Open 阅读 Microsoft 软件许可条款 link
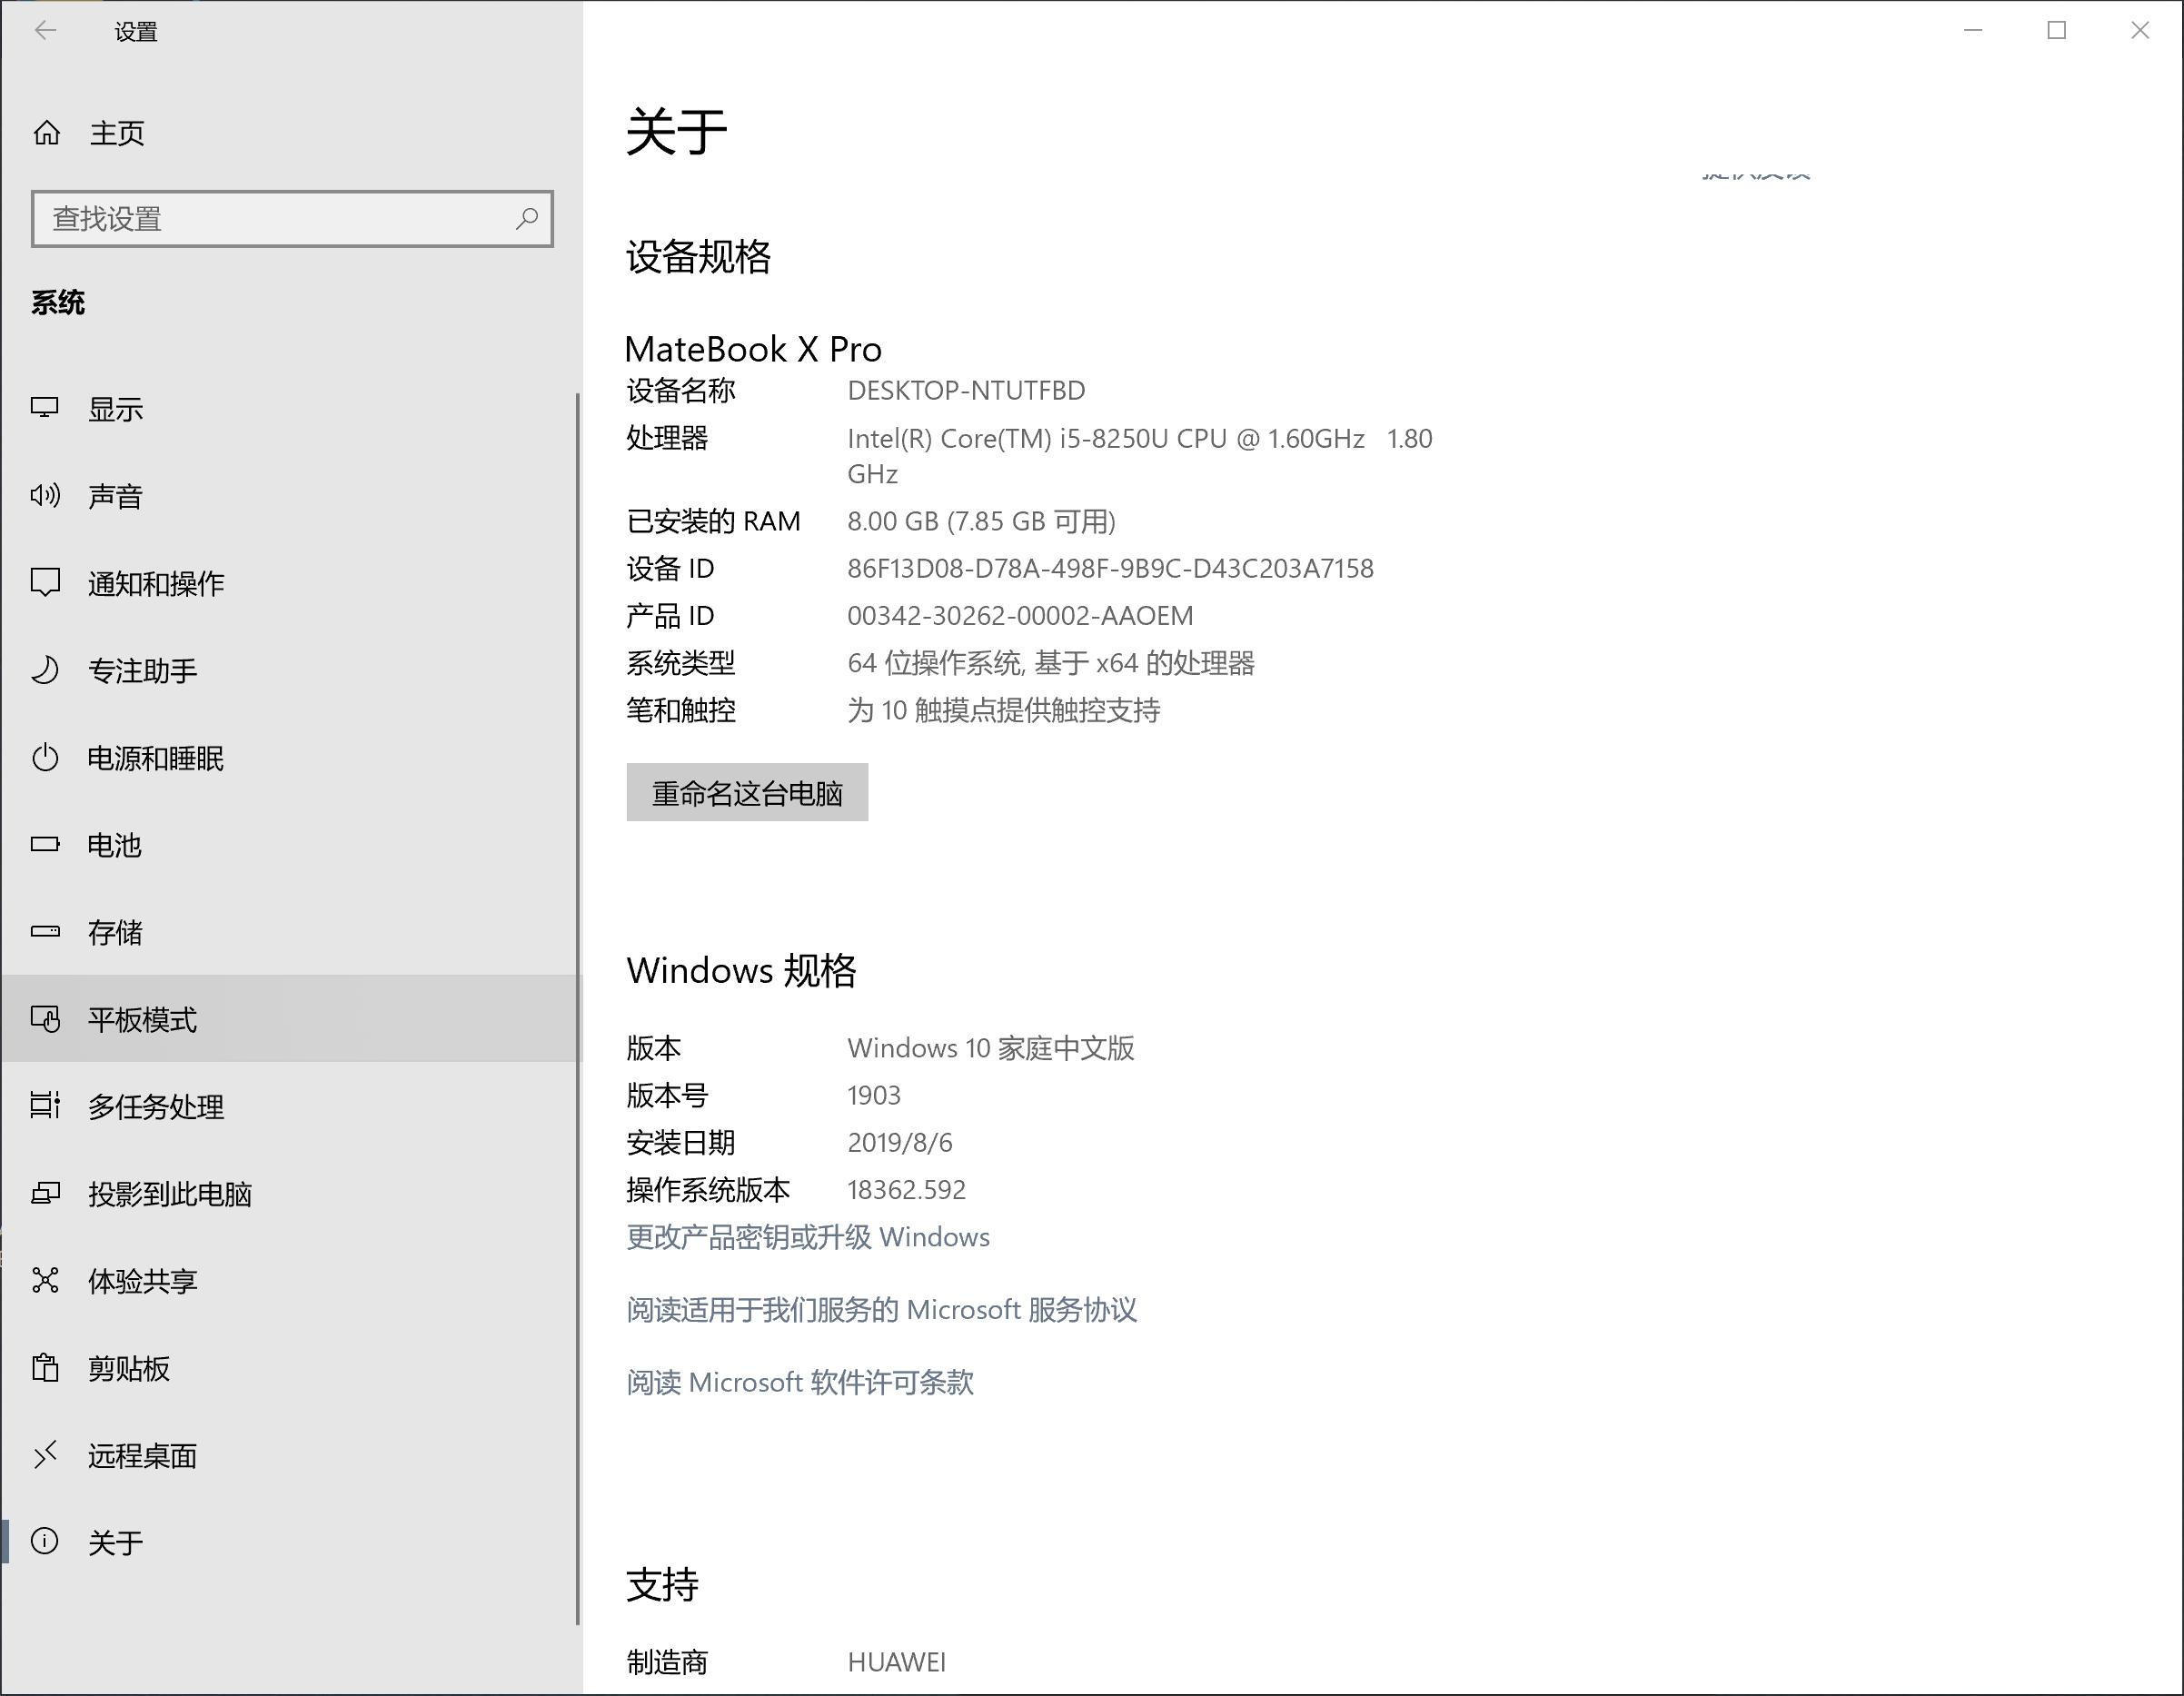 point(800,1382)
